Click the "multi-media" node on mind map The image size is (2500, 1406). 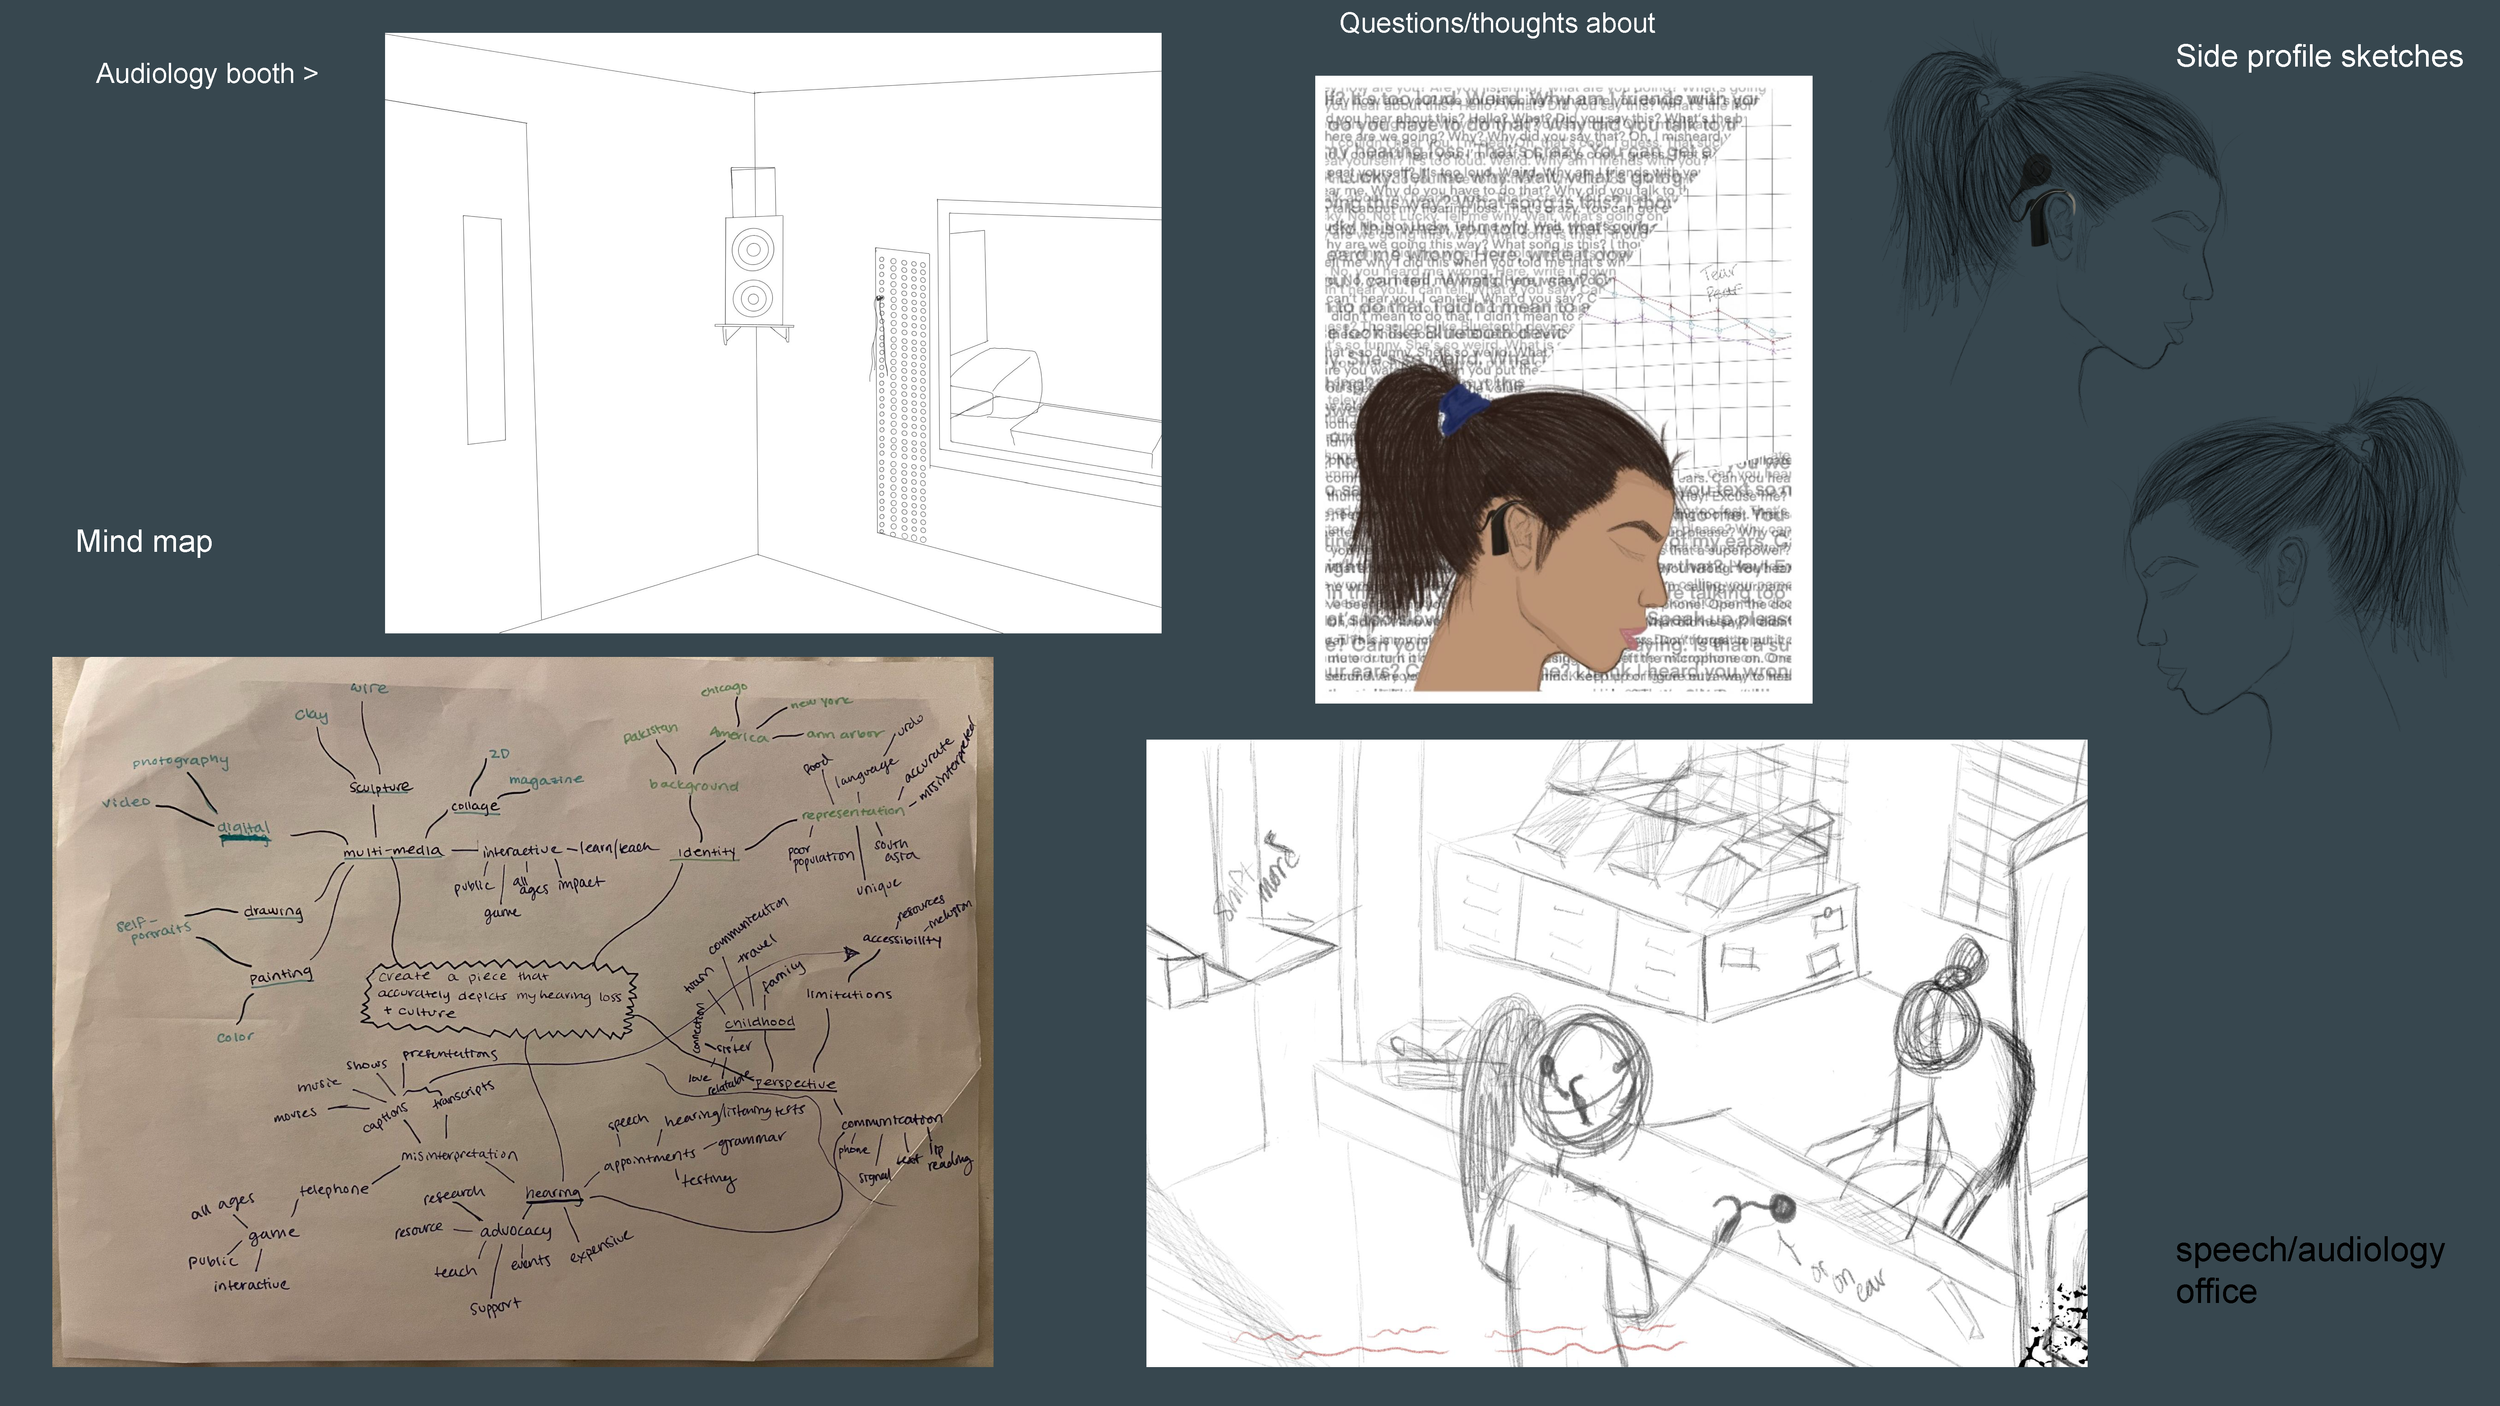pyautogui.click(x=392, y=851)
